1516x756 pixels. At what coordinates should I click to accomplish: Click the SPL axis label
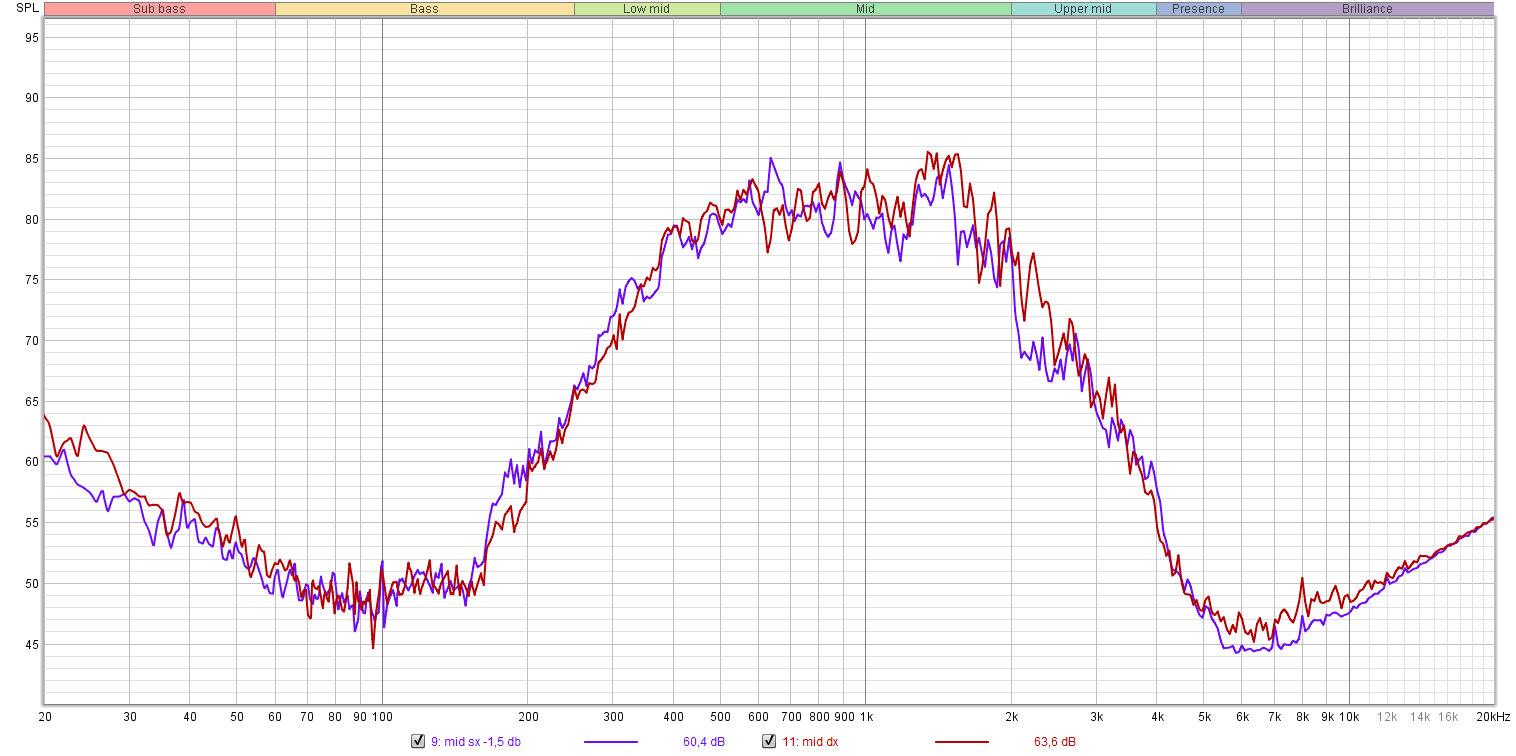[28, 8]
